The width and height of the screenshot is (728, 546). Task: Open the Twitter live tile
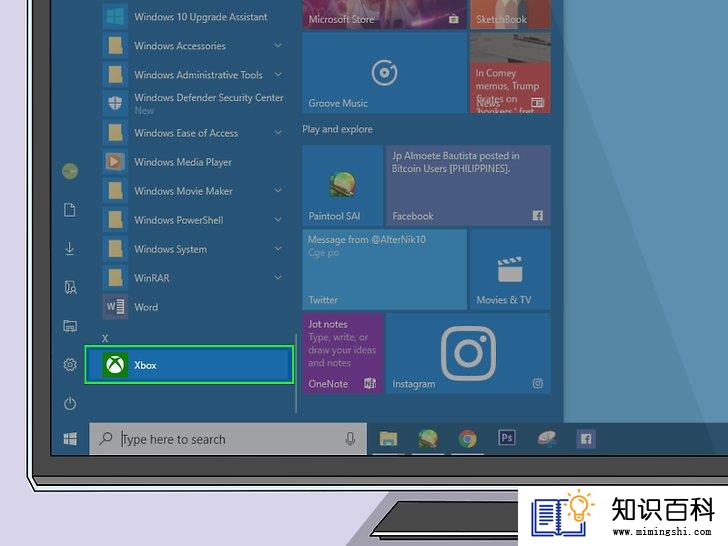pos(384,270)
